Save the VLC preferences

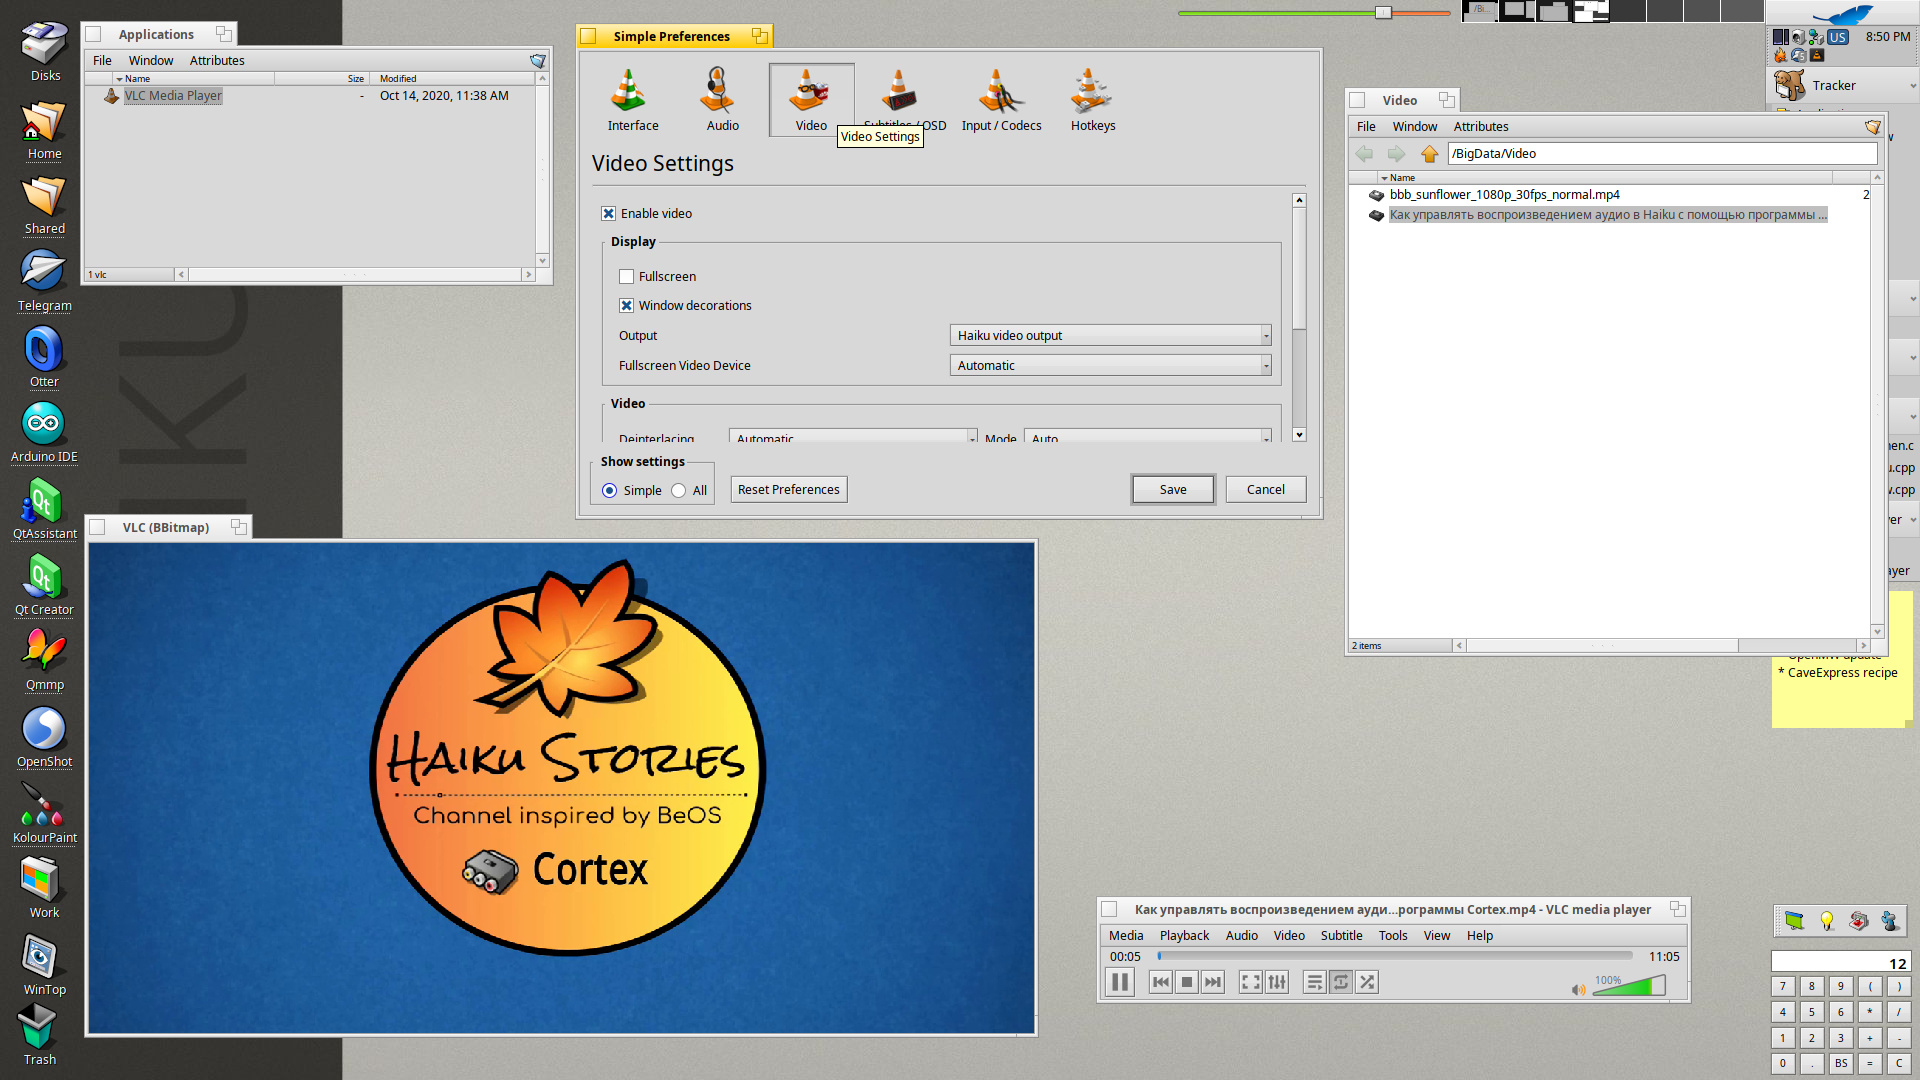1173,490
